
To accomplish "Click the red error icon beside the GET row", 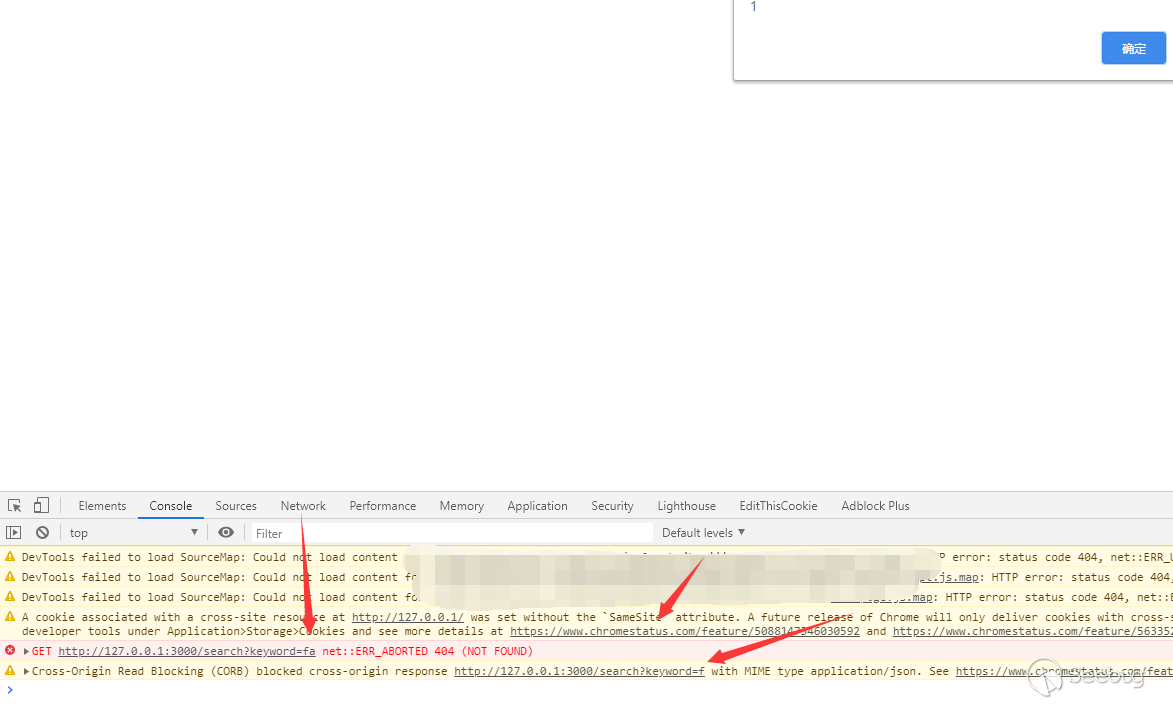I will [10, 650].
